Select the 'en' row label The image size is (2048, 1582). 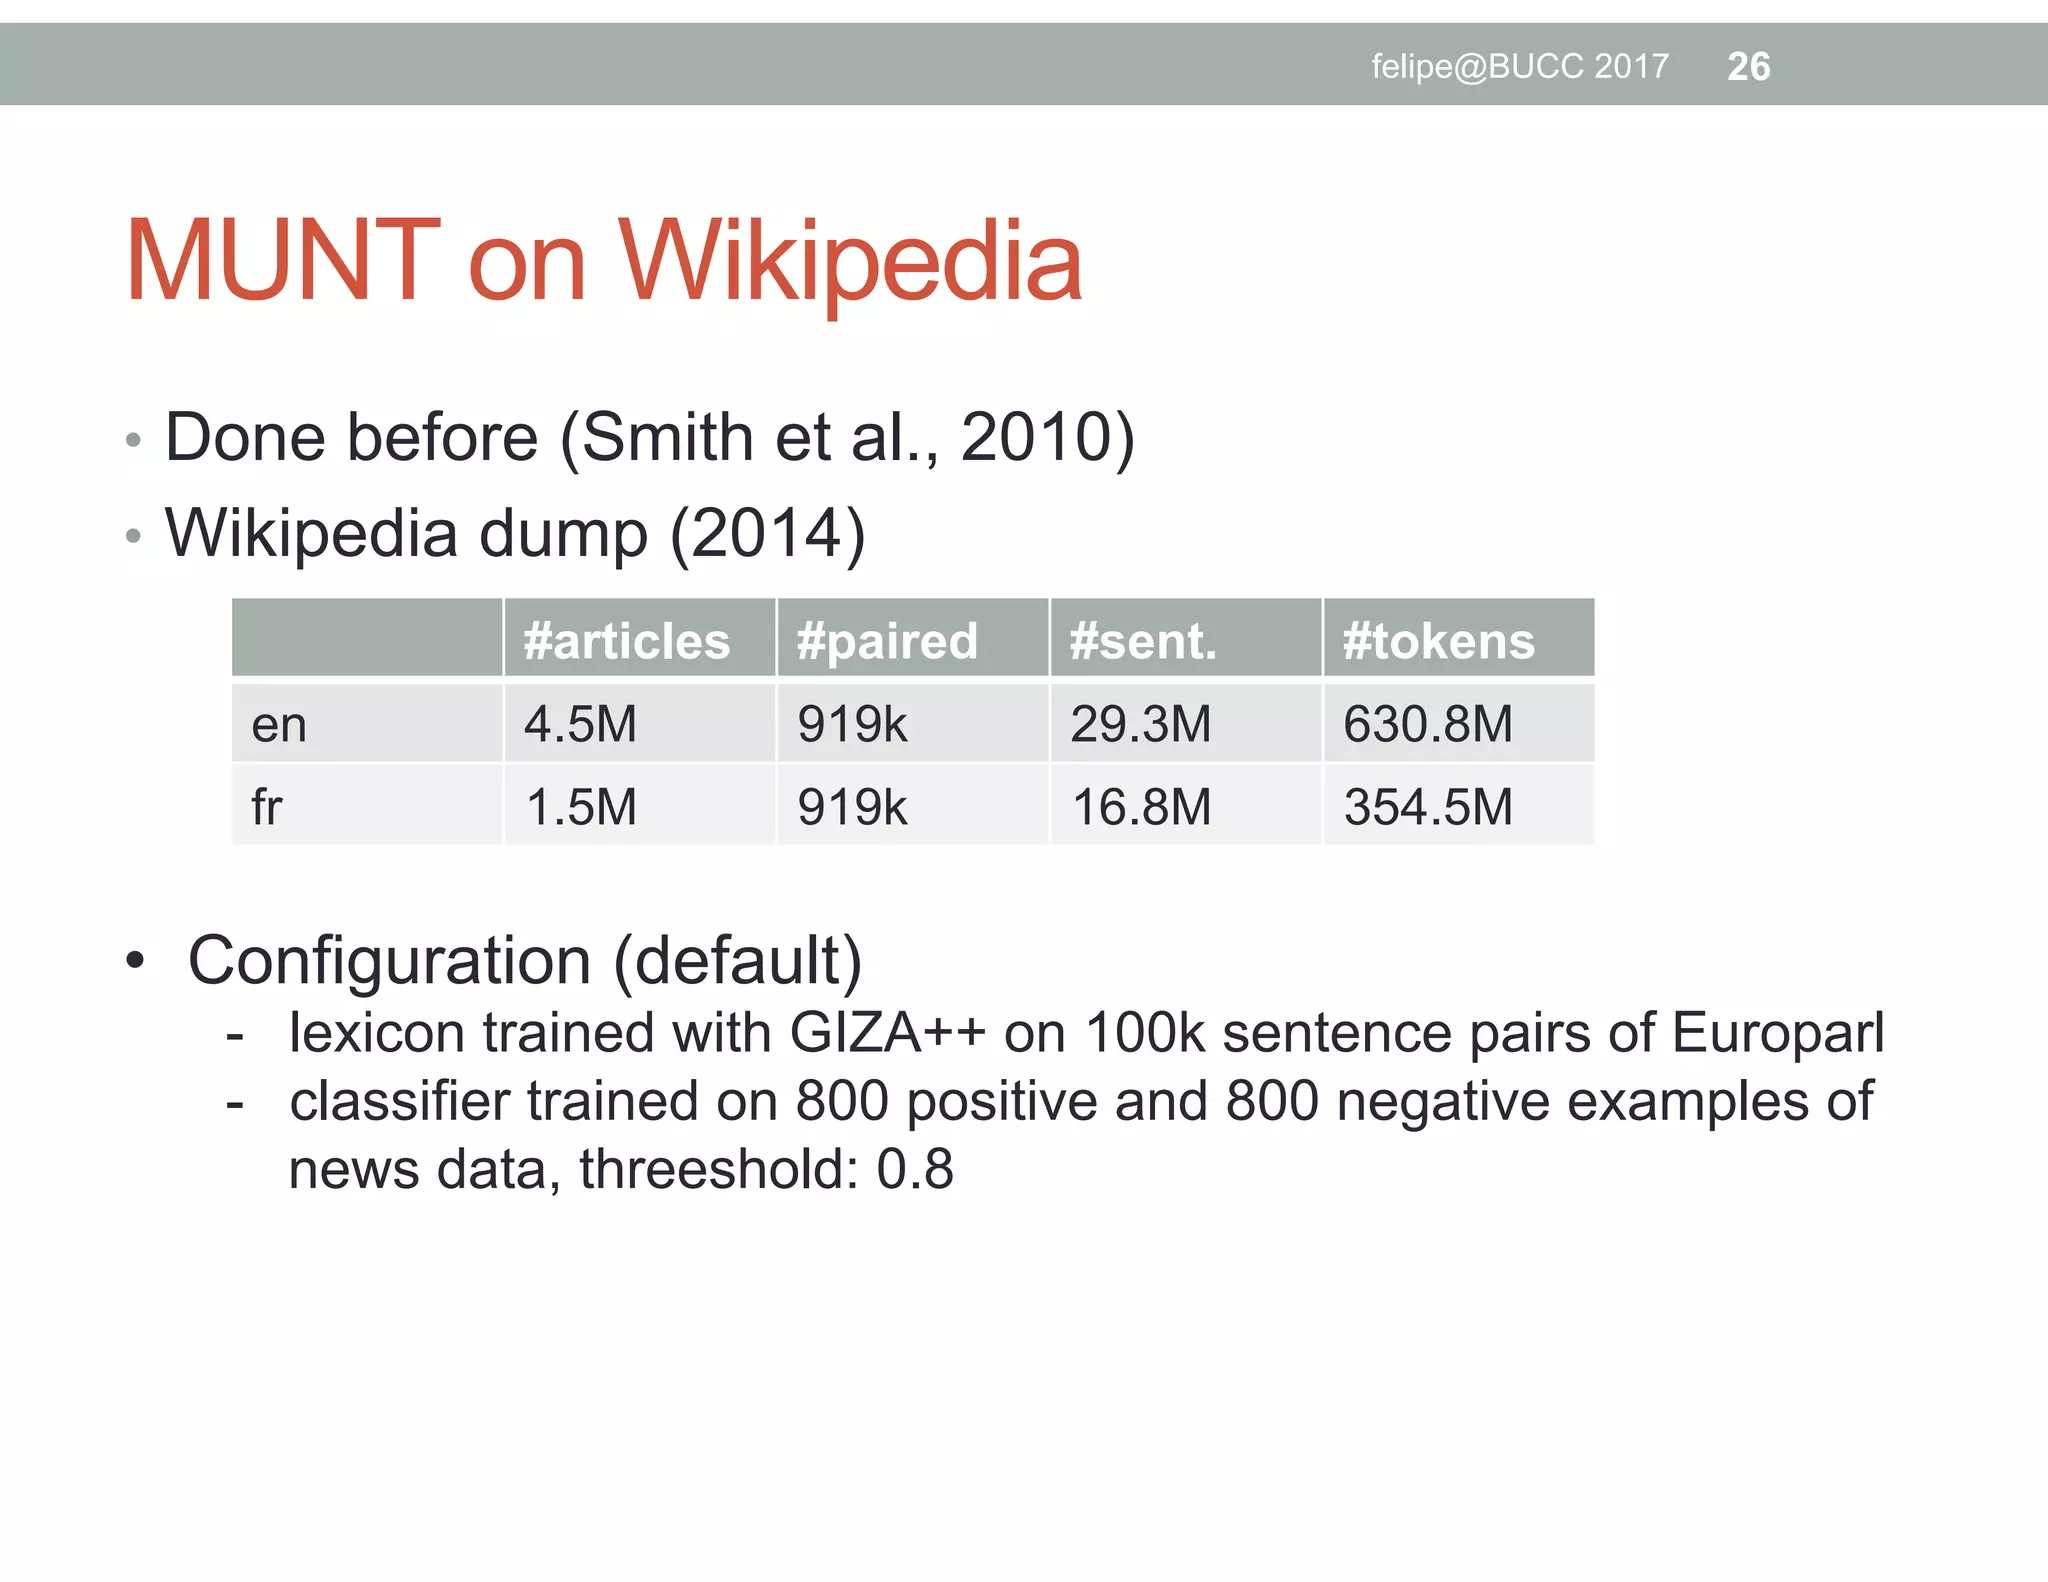[367, 722]
